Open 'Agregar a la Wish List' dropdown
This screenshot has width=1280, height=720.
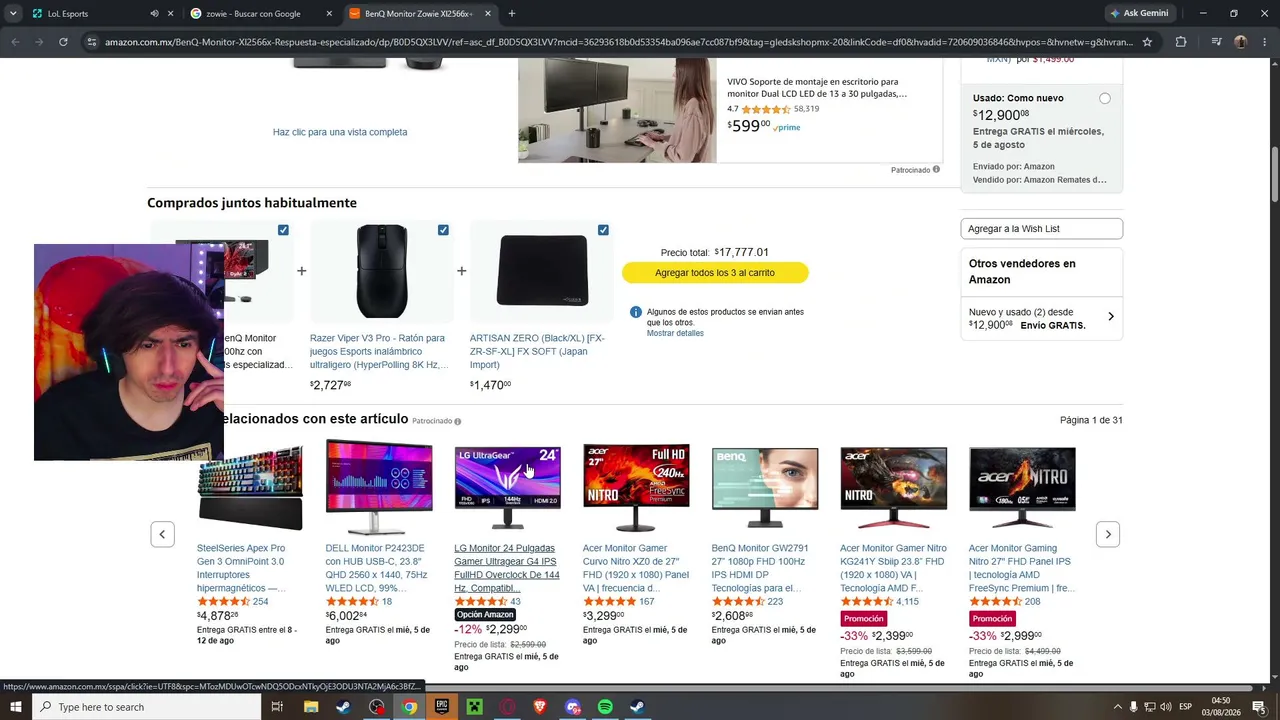pyautogui.click(x=1041, y=229)
